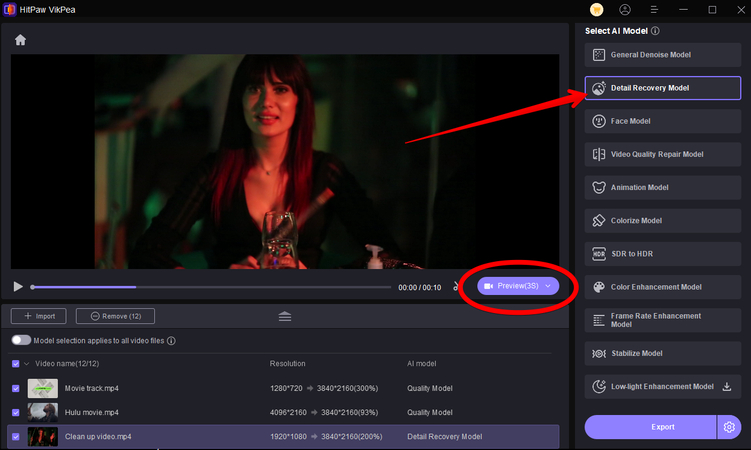751x450 pixels.
Task: Click the cut scissors icon near the timecode
Action: coord(456,286)
